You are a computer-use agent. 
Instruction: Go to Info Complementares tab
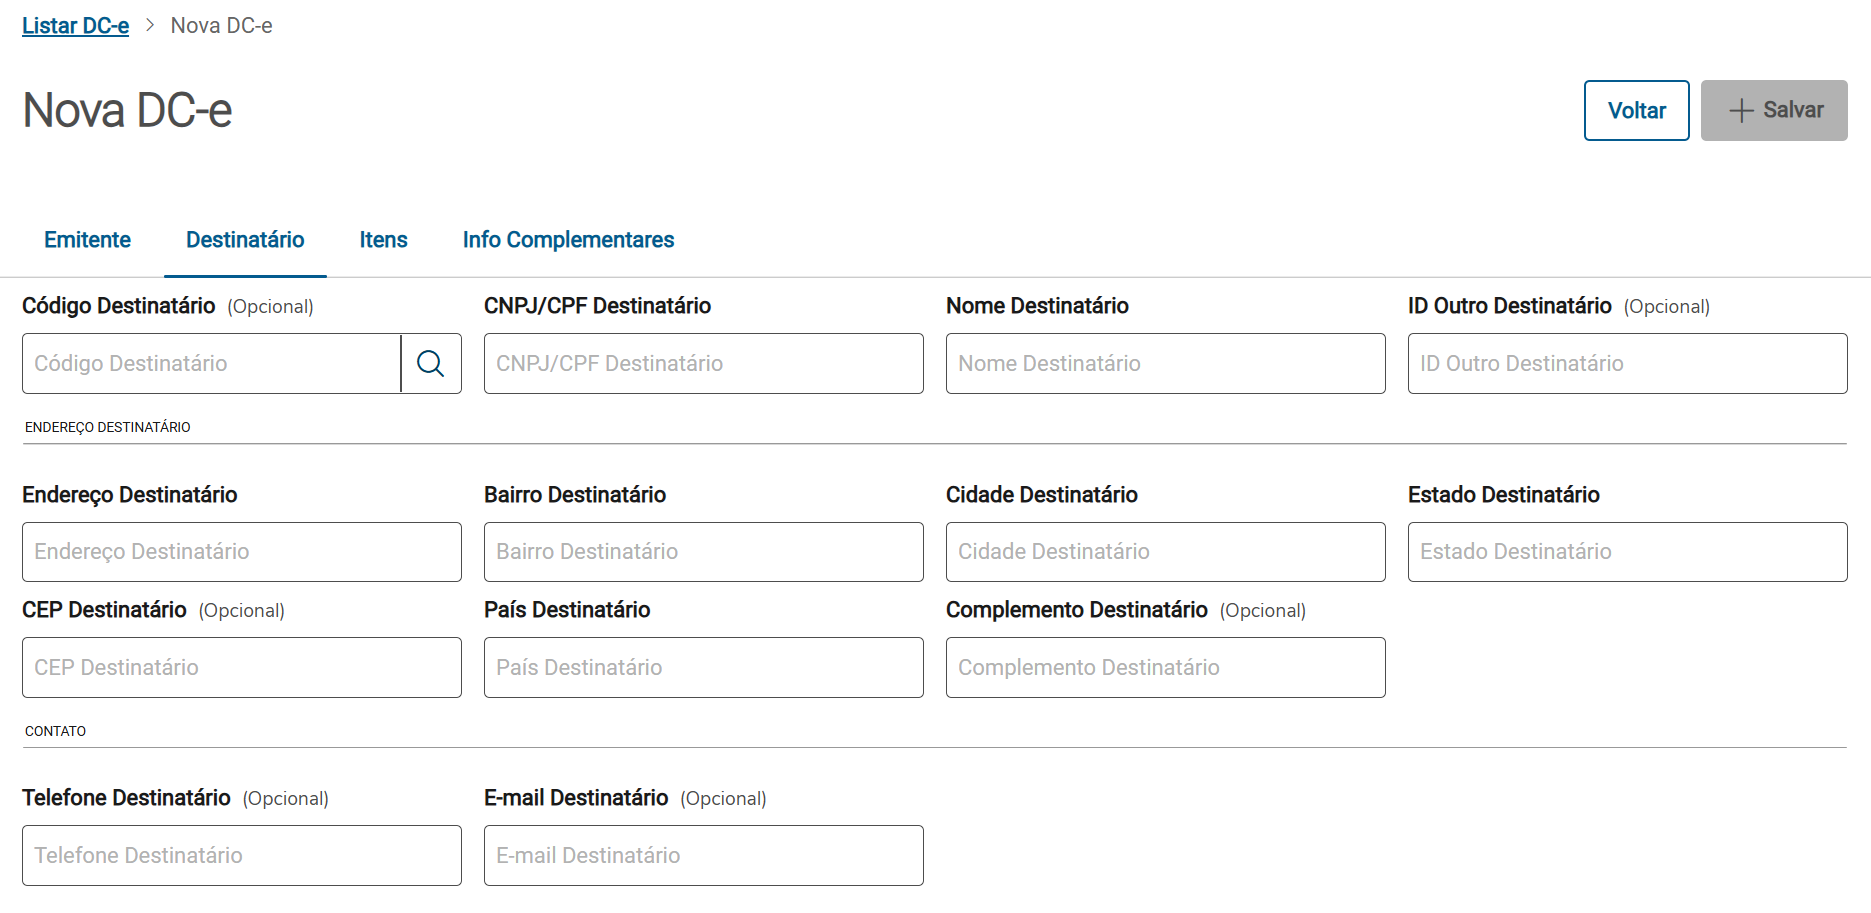coord(568,240)
